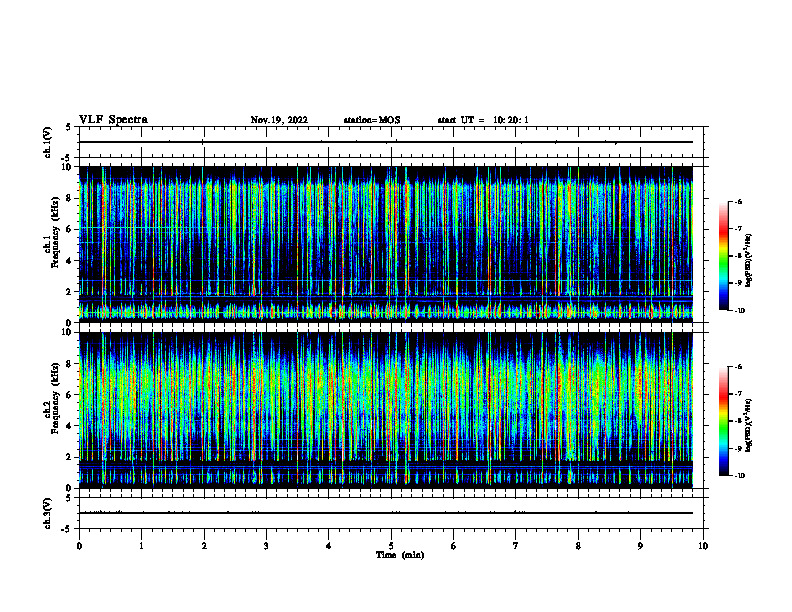The height and width of the screenshot is (612, 792).
Task: Click the ch.1 spectrogram panel
Action: click(x=386, y=244)
